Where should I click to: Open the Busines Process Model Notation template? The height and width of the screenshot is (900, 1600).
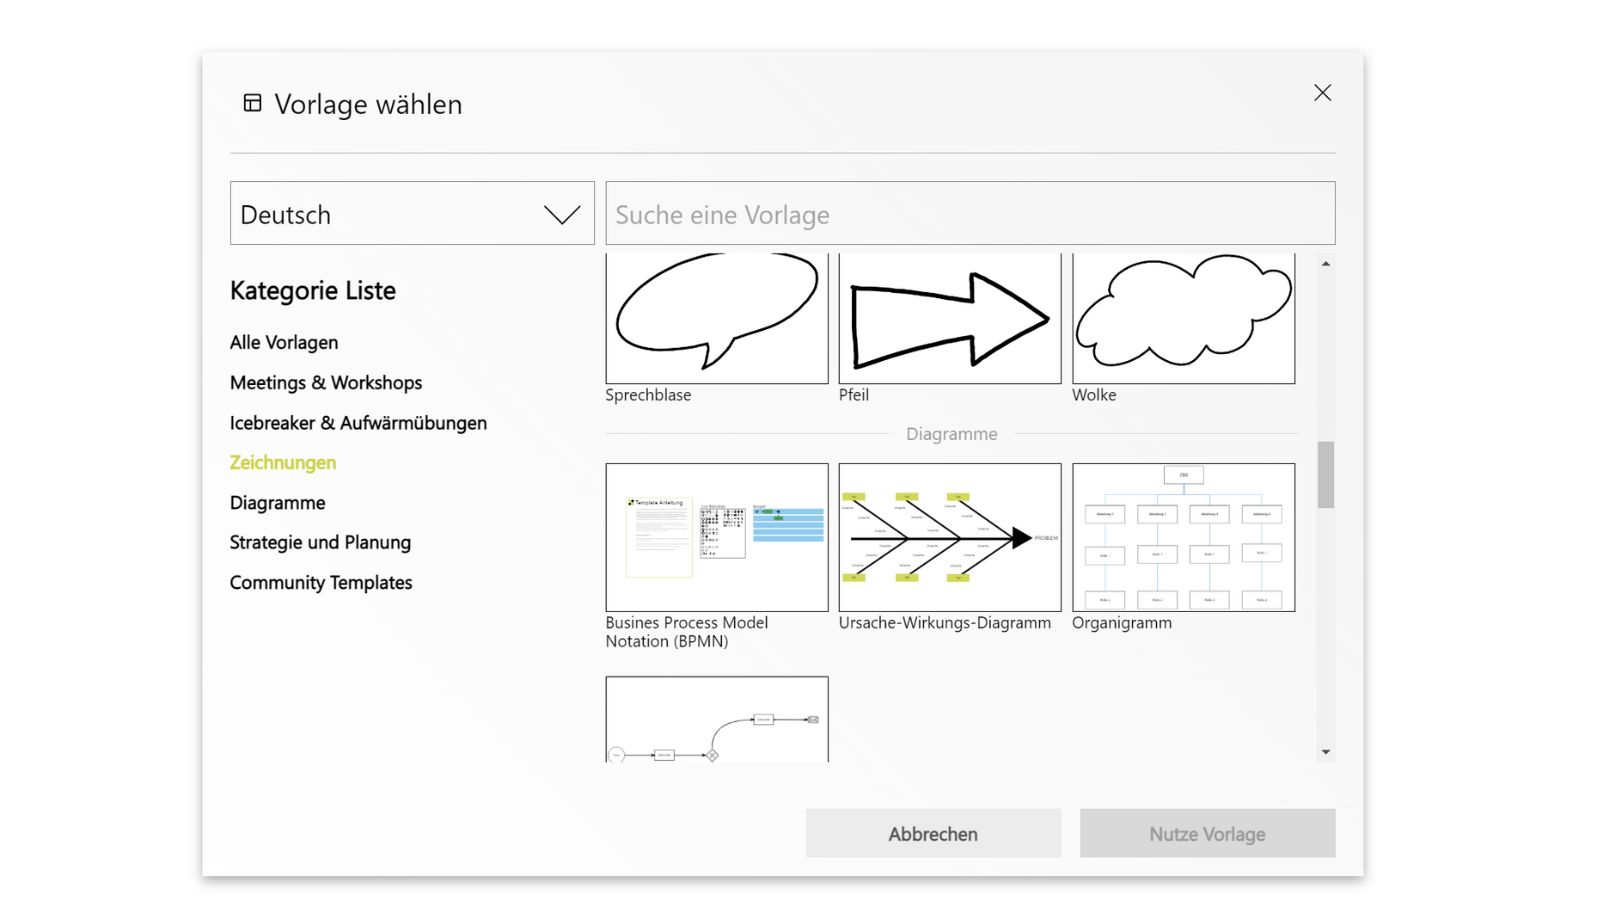[716, 537]
